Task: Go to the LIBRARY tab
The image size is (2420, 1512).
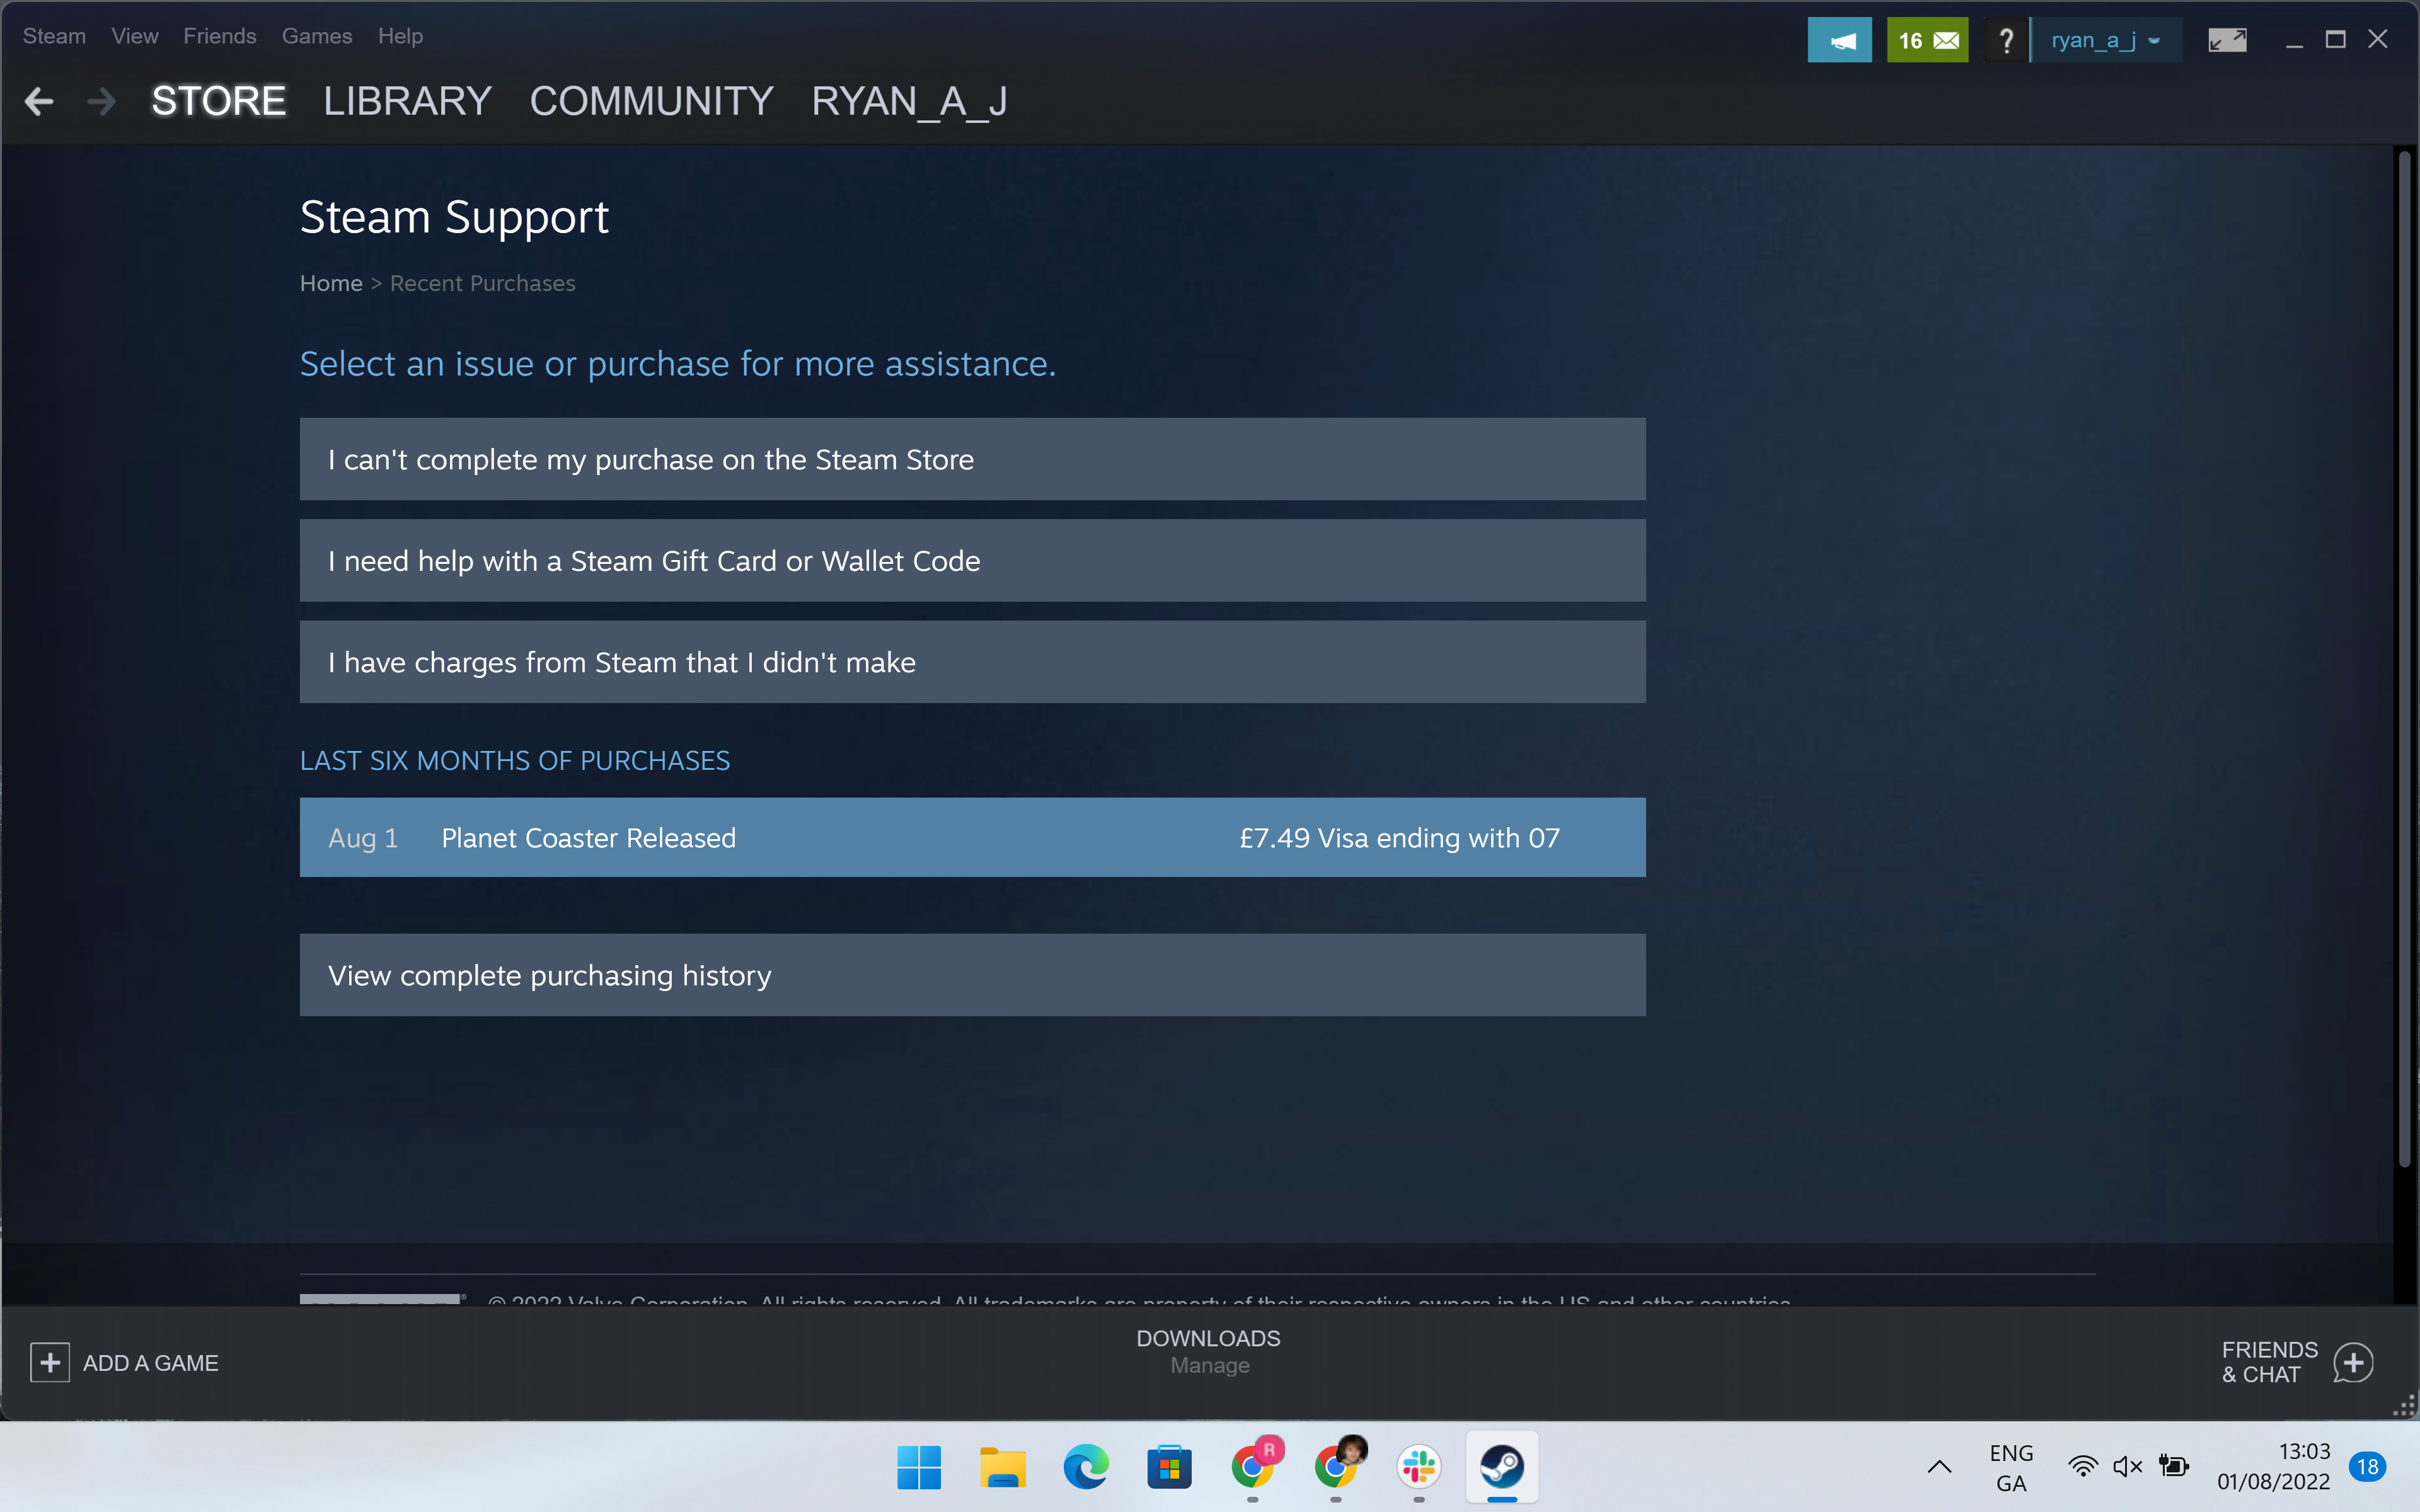Action: (407, 101)
